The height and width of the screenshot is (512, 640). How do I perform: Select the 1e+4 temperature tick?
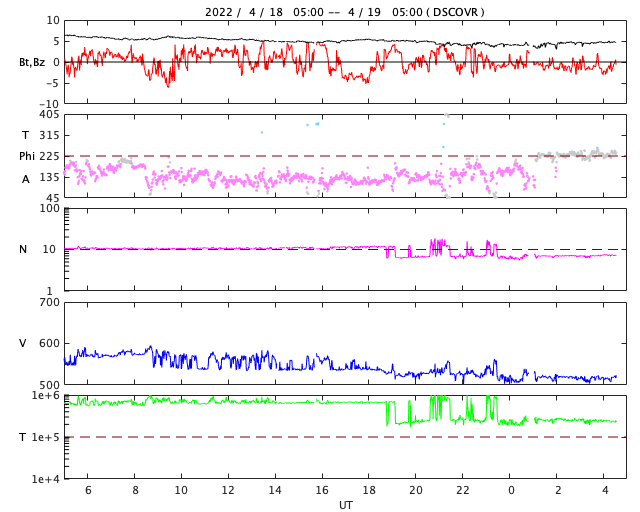(x=46, y=479)
